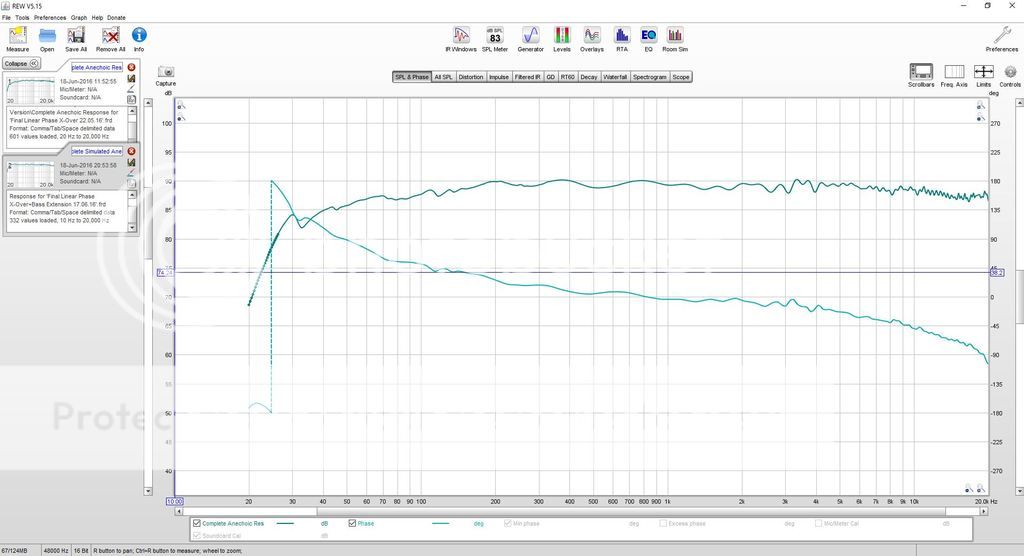Screen dimensions: 1024x556
Task: Open the SPL Meter tool
Action: 494,38
